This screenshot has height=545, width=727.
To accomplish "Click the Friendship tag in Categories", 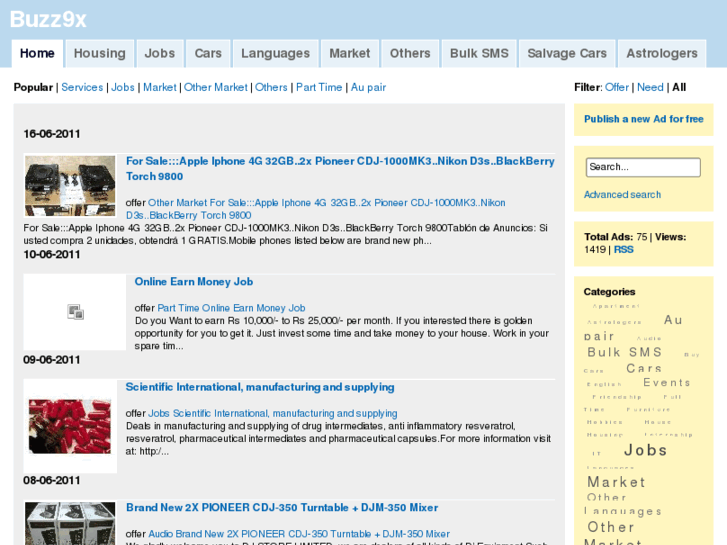I will pos(617,397).
